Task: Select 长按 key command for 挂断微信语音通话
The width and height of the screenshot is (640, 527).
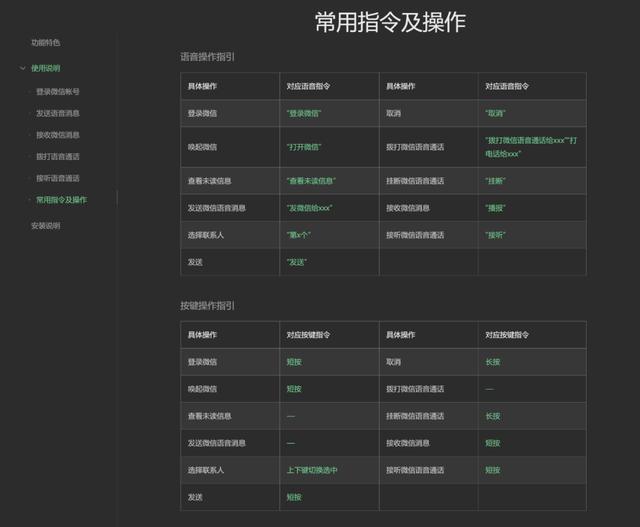Action: [x=493, y=416]
